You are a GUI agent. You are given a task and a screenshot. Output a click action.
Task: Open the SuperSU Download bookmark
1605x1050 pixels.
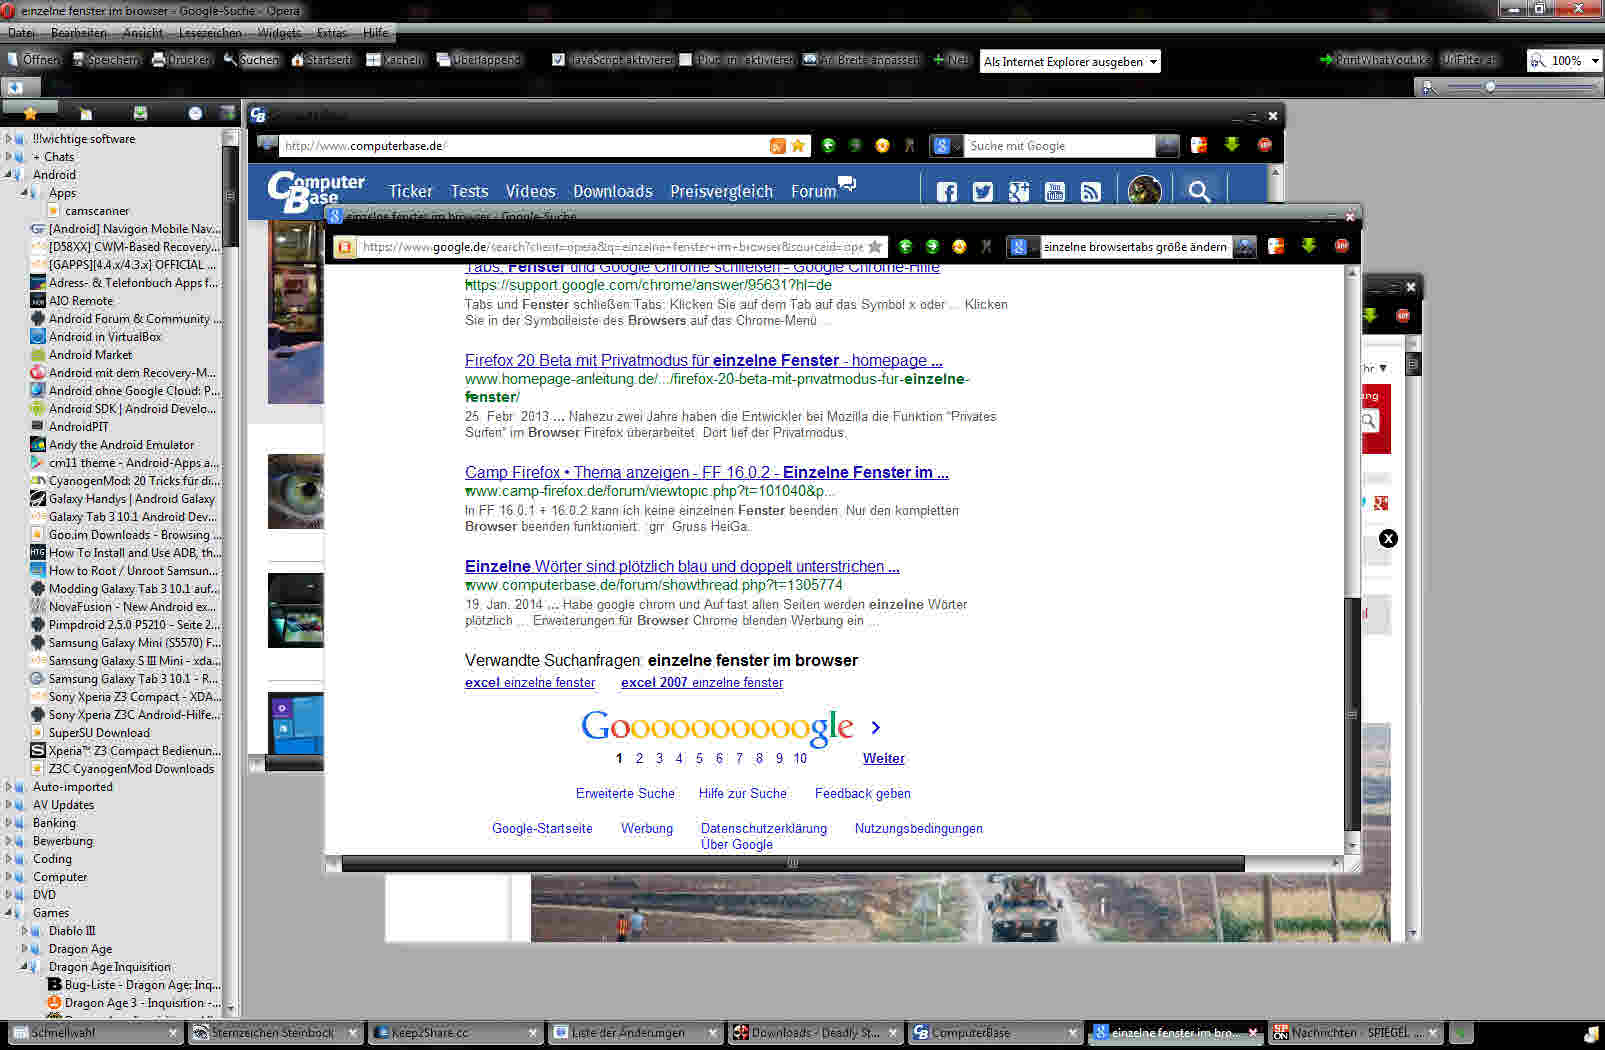point(99,733)
